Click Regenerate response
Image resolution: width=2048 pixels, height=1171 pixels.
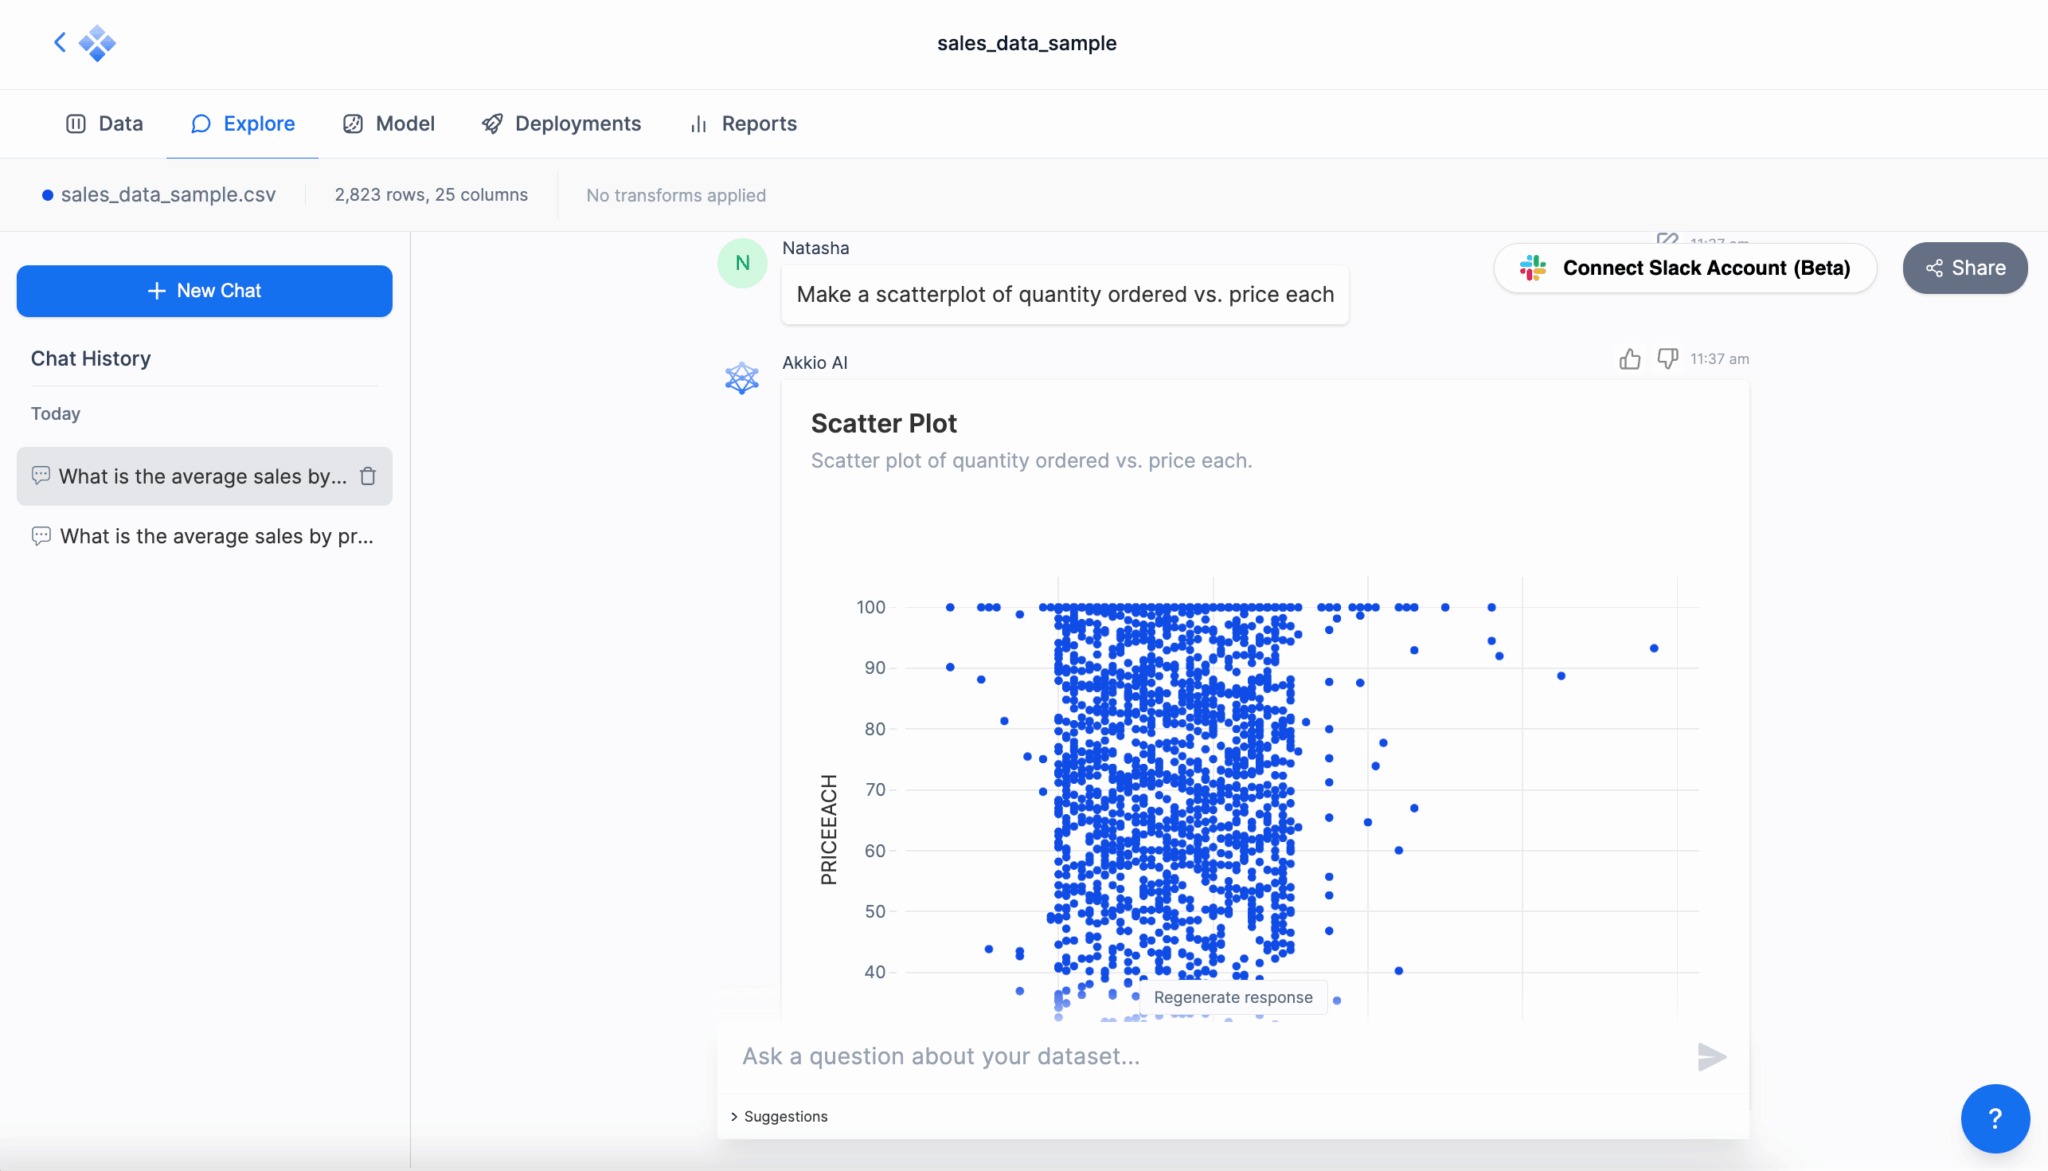(x=1232, y=996)
